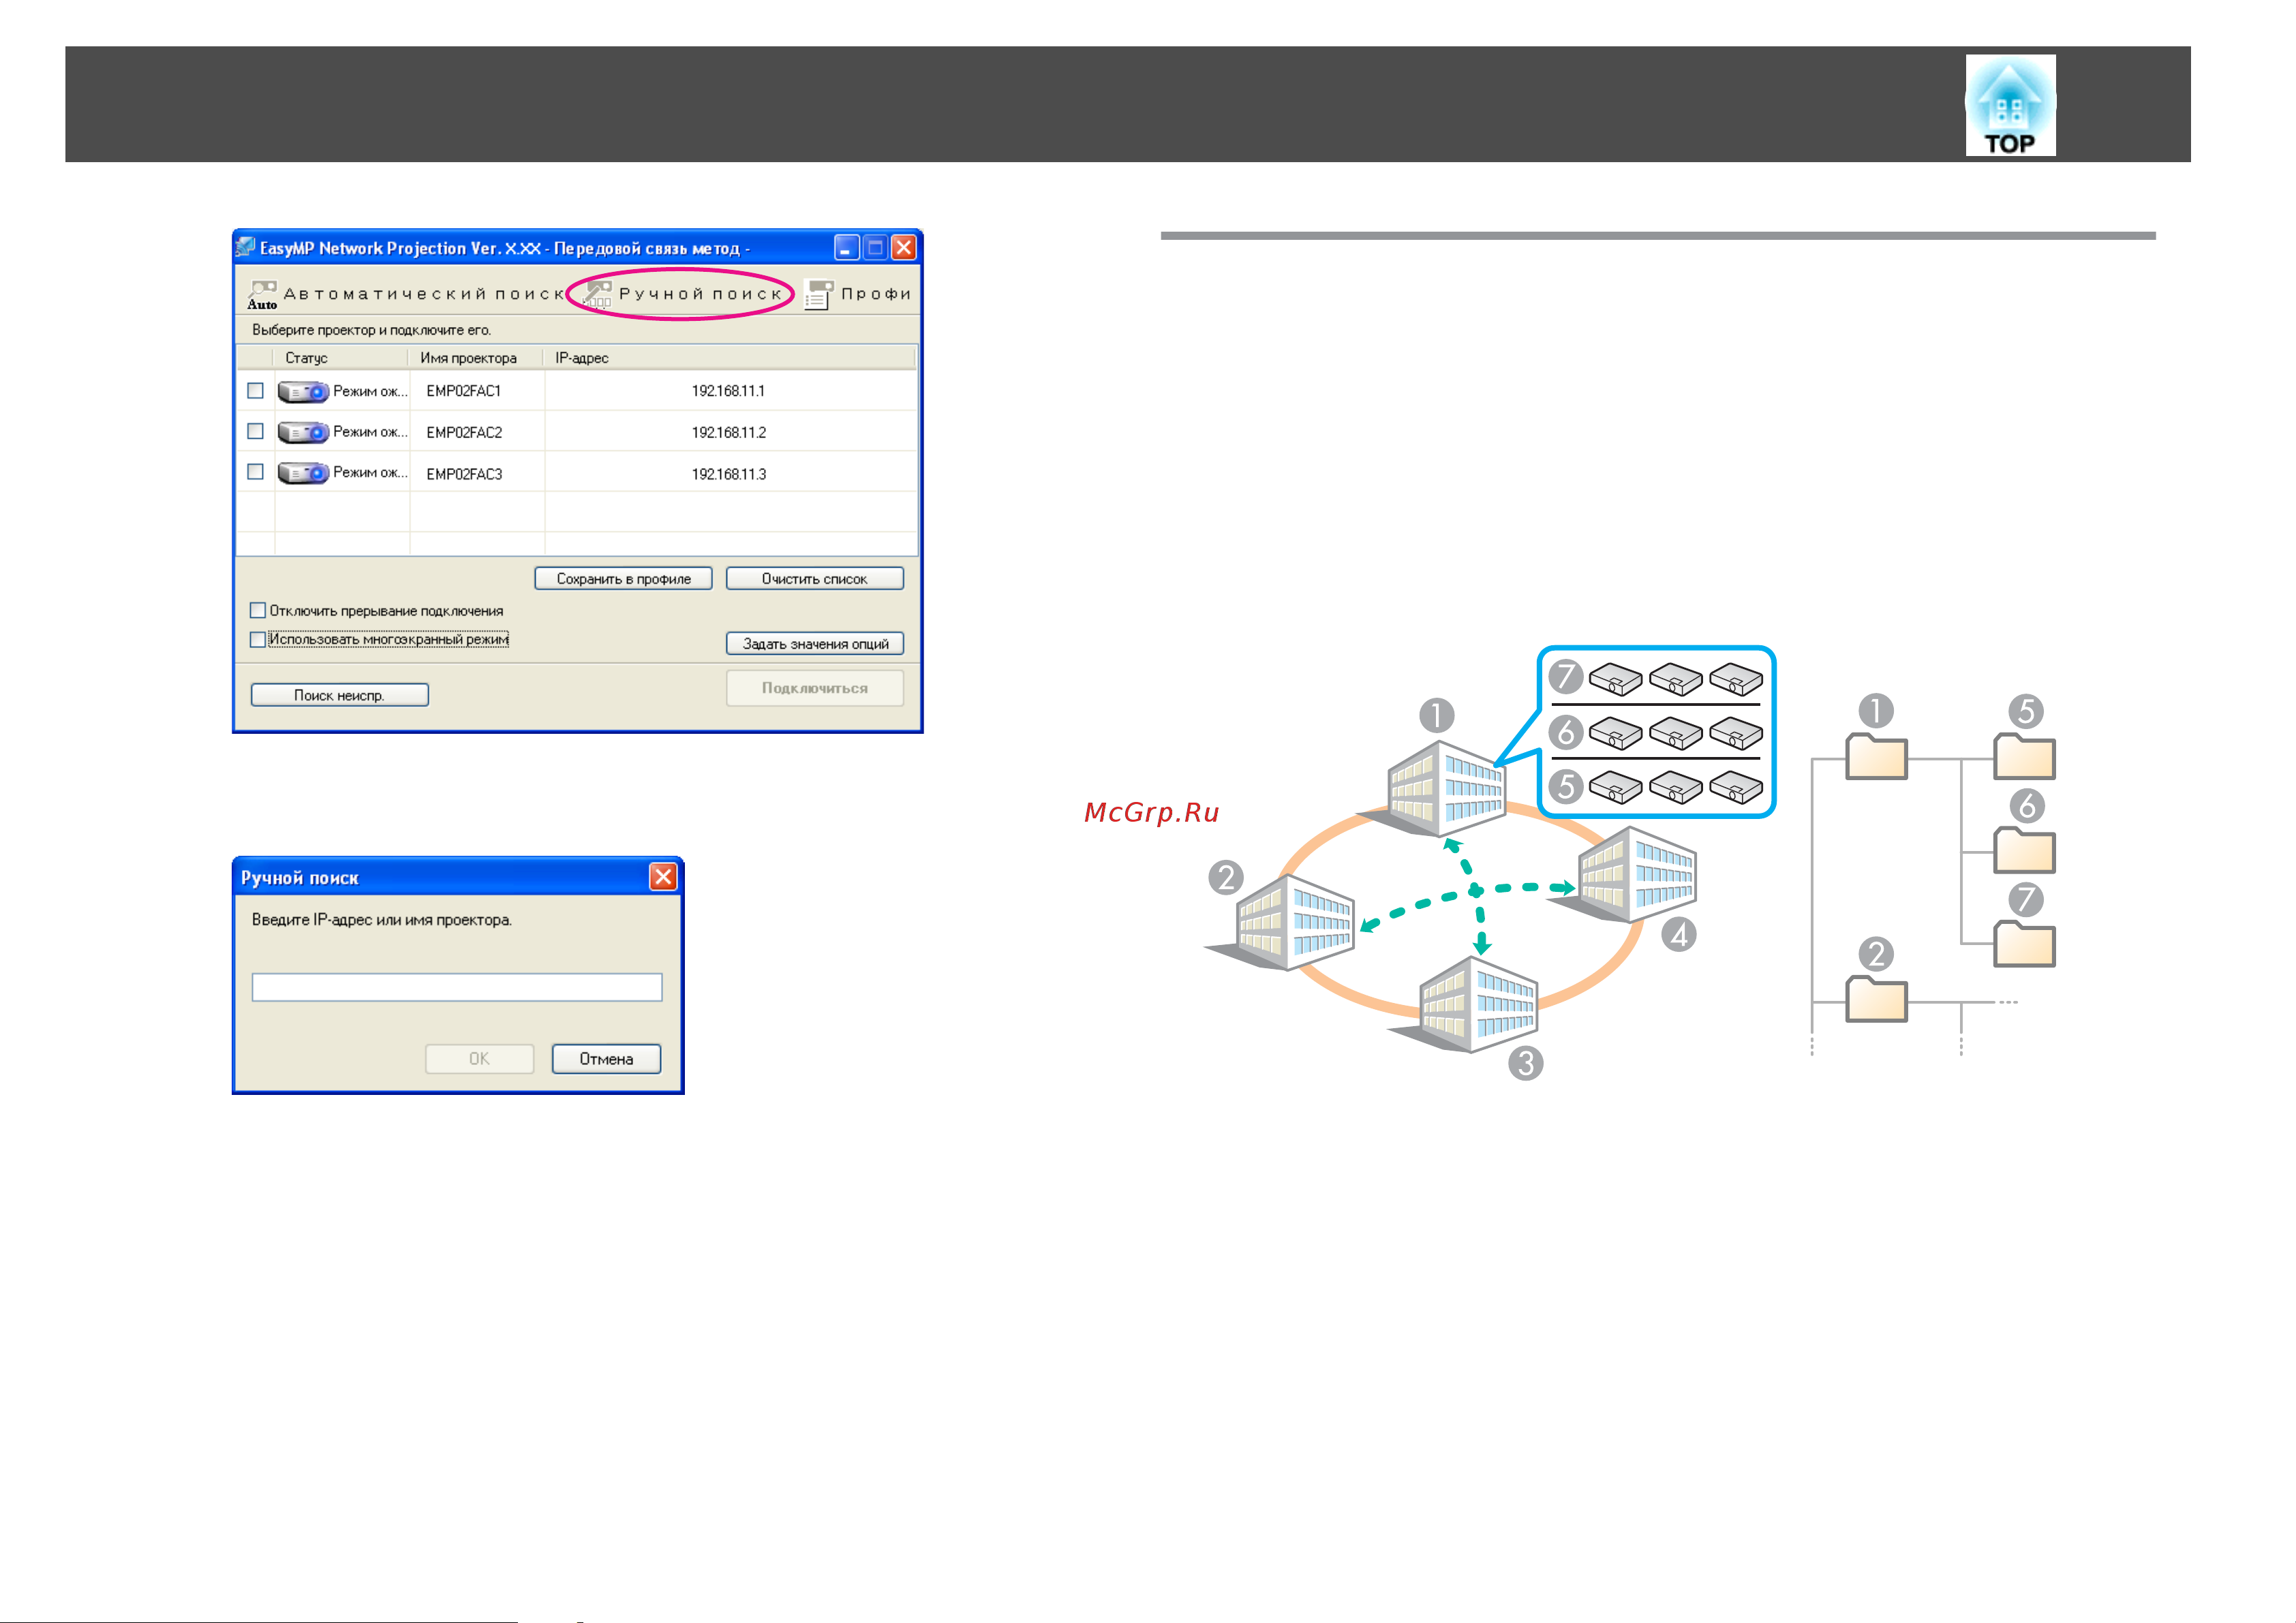2296x1623 pixels.
Task: Click the profile list icon
Action: point(818,294)
